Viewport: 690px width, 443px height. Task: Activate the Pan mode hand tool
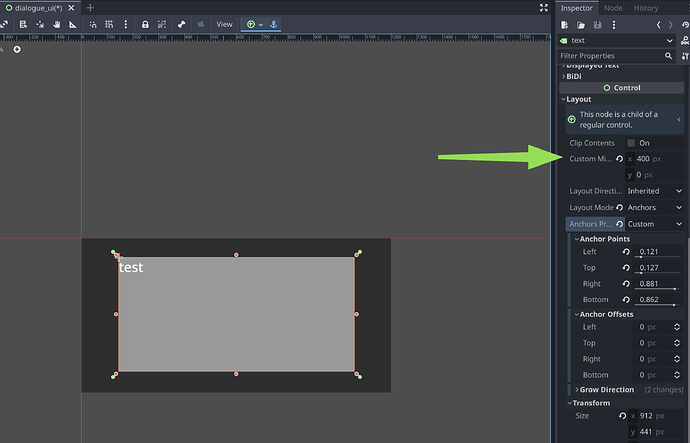pos(56,25)
